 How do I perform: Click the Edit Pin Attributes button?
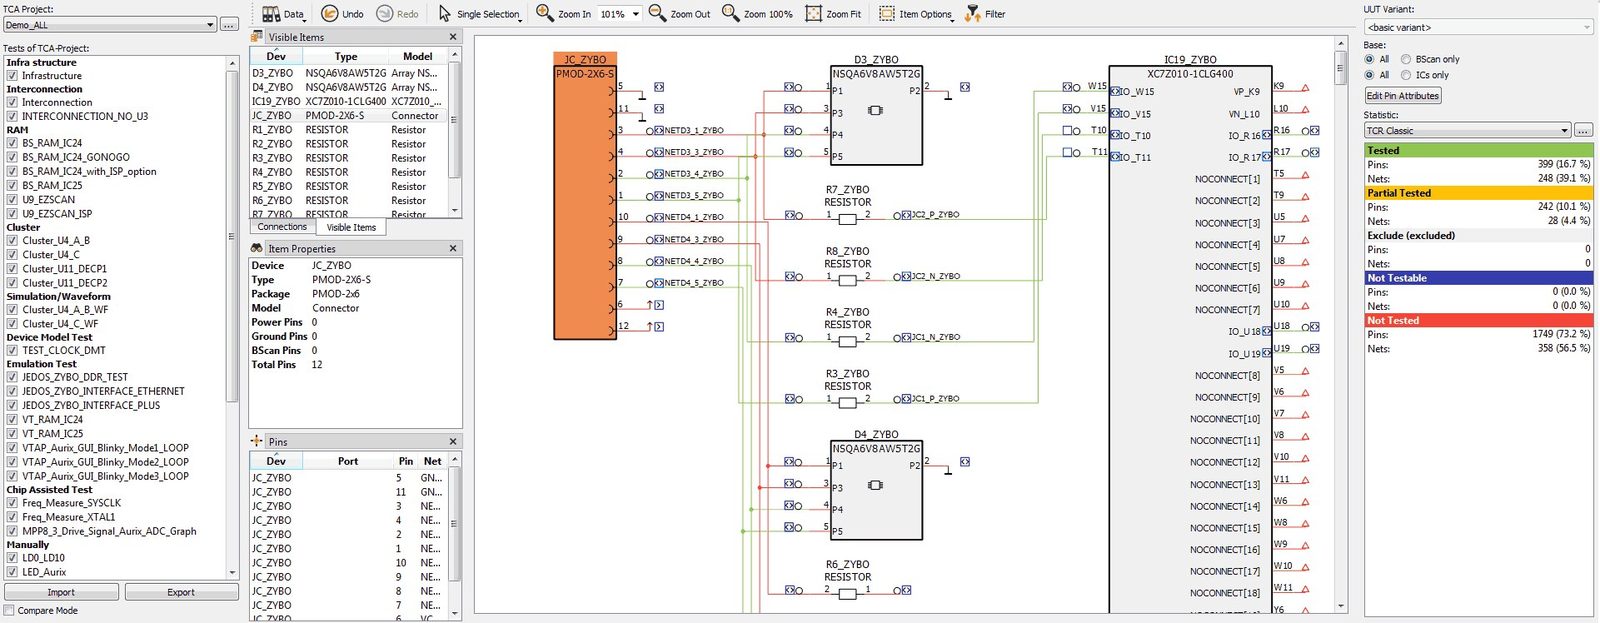tap(1403, 96)
